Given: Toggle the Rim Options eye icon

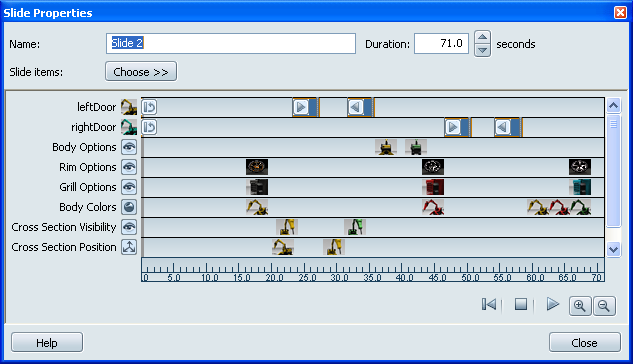Looking at the screenshot, I should click(x=129, y=167).
